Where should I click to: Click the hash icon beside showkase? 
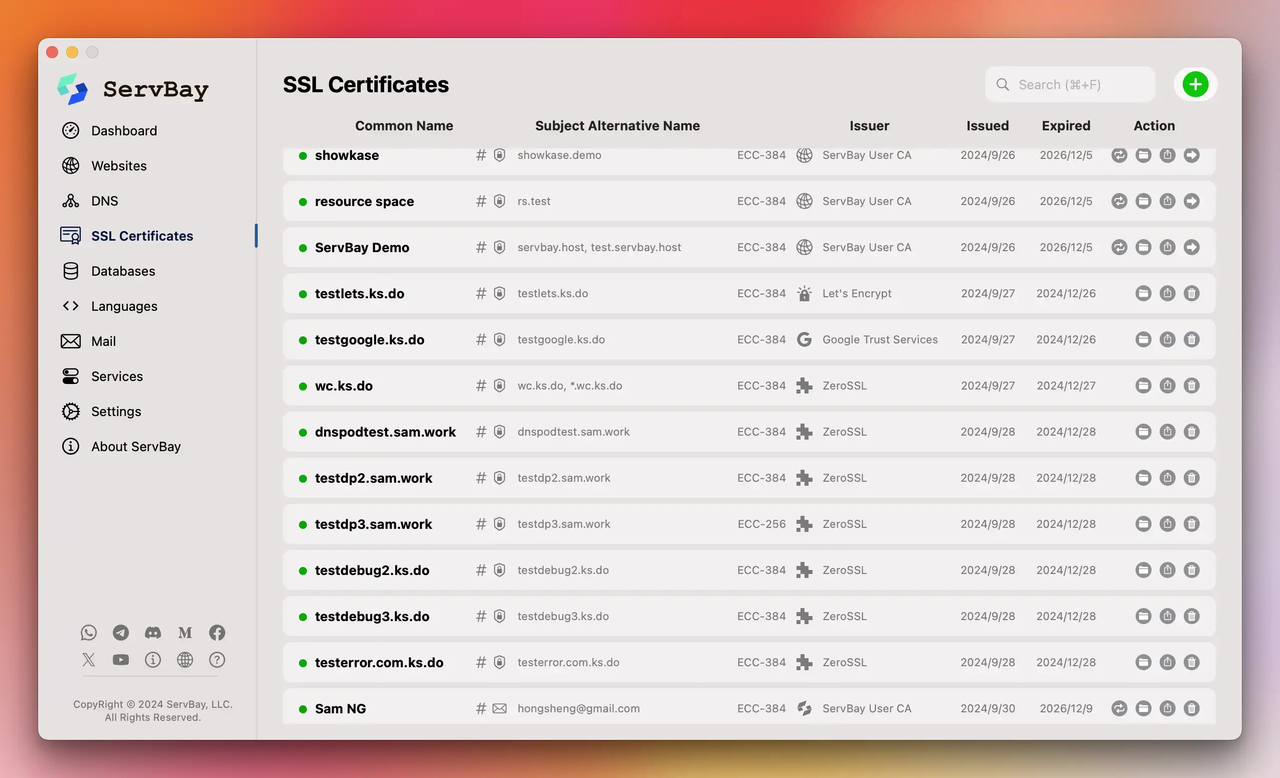480,155
